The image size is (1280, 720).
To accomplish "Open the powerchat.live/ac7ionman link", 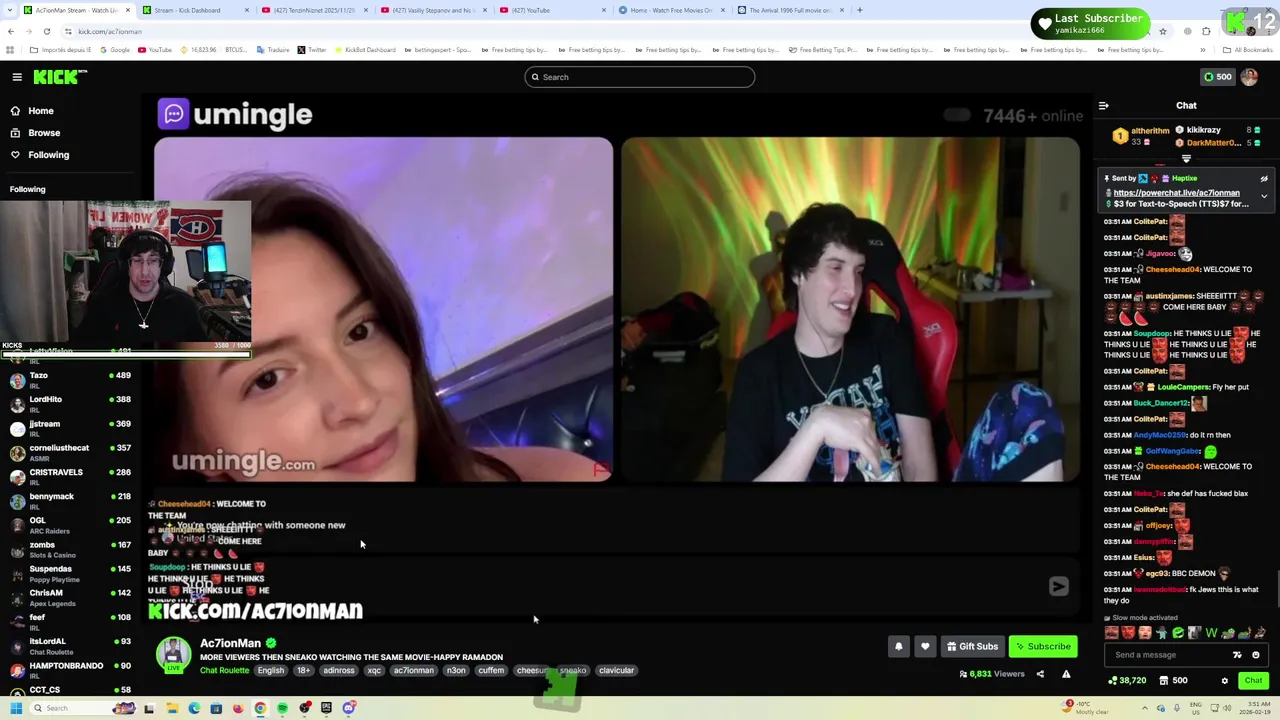I will [x=1176, y=193].
